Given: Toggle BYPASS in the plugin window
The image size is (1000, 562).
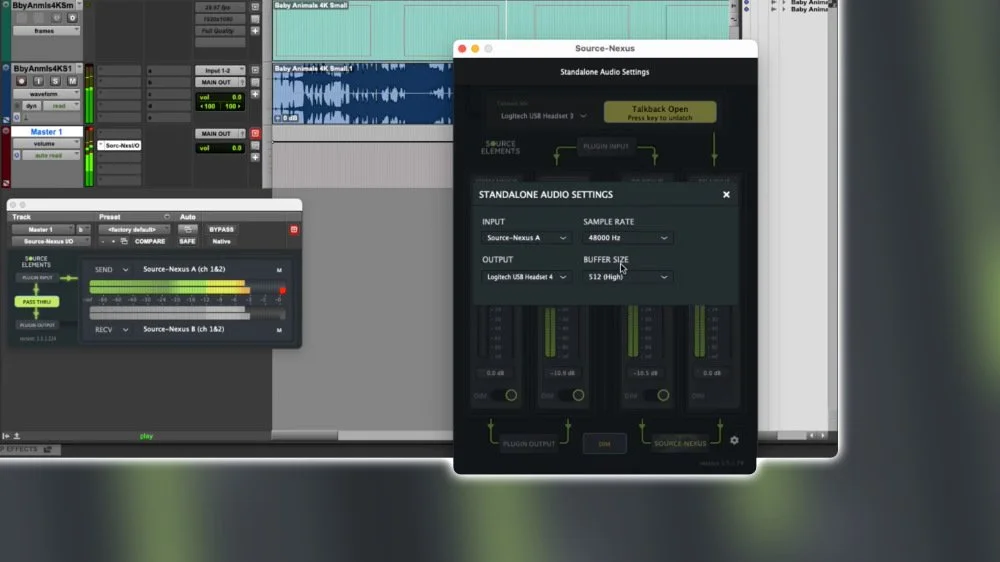Looking at the screenshot, I should pos(221,229).
